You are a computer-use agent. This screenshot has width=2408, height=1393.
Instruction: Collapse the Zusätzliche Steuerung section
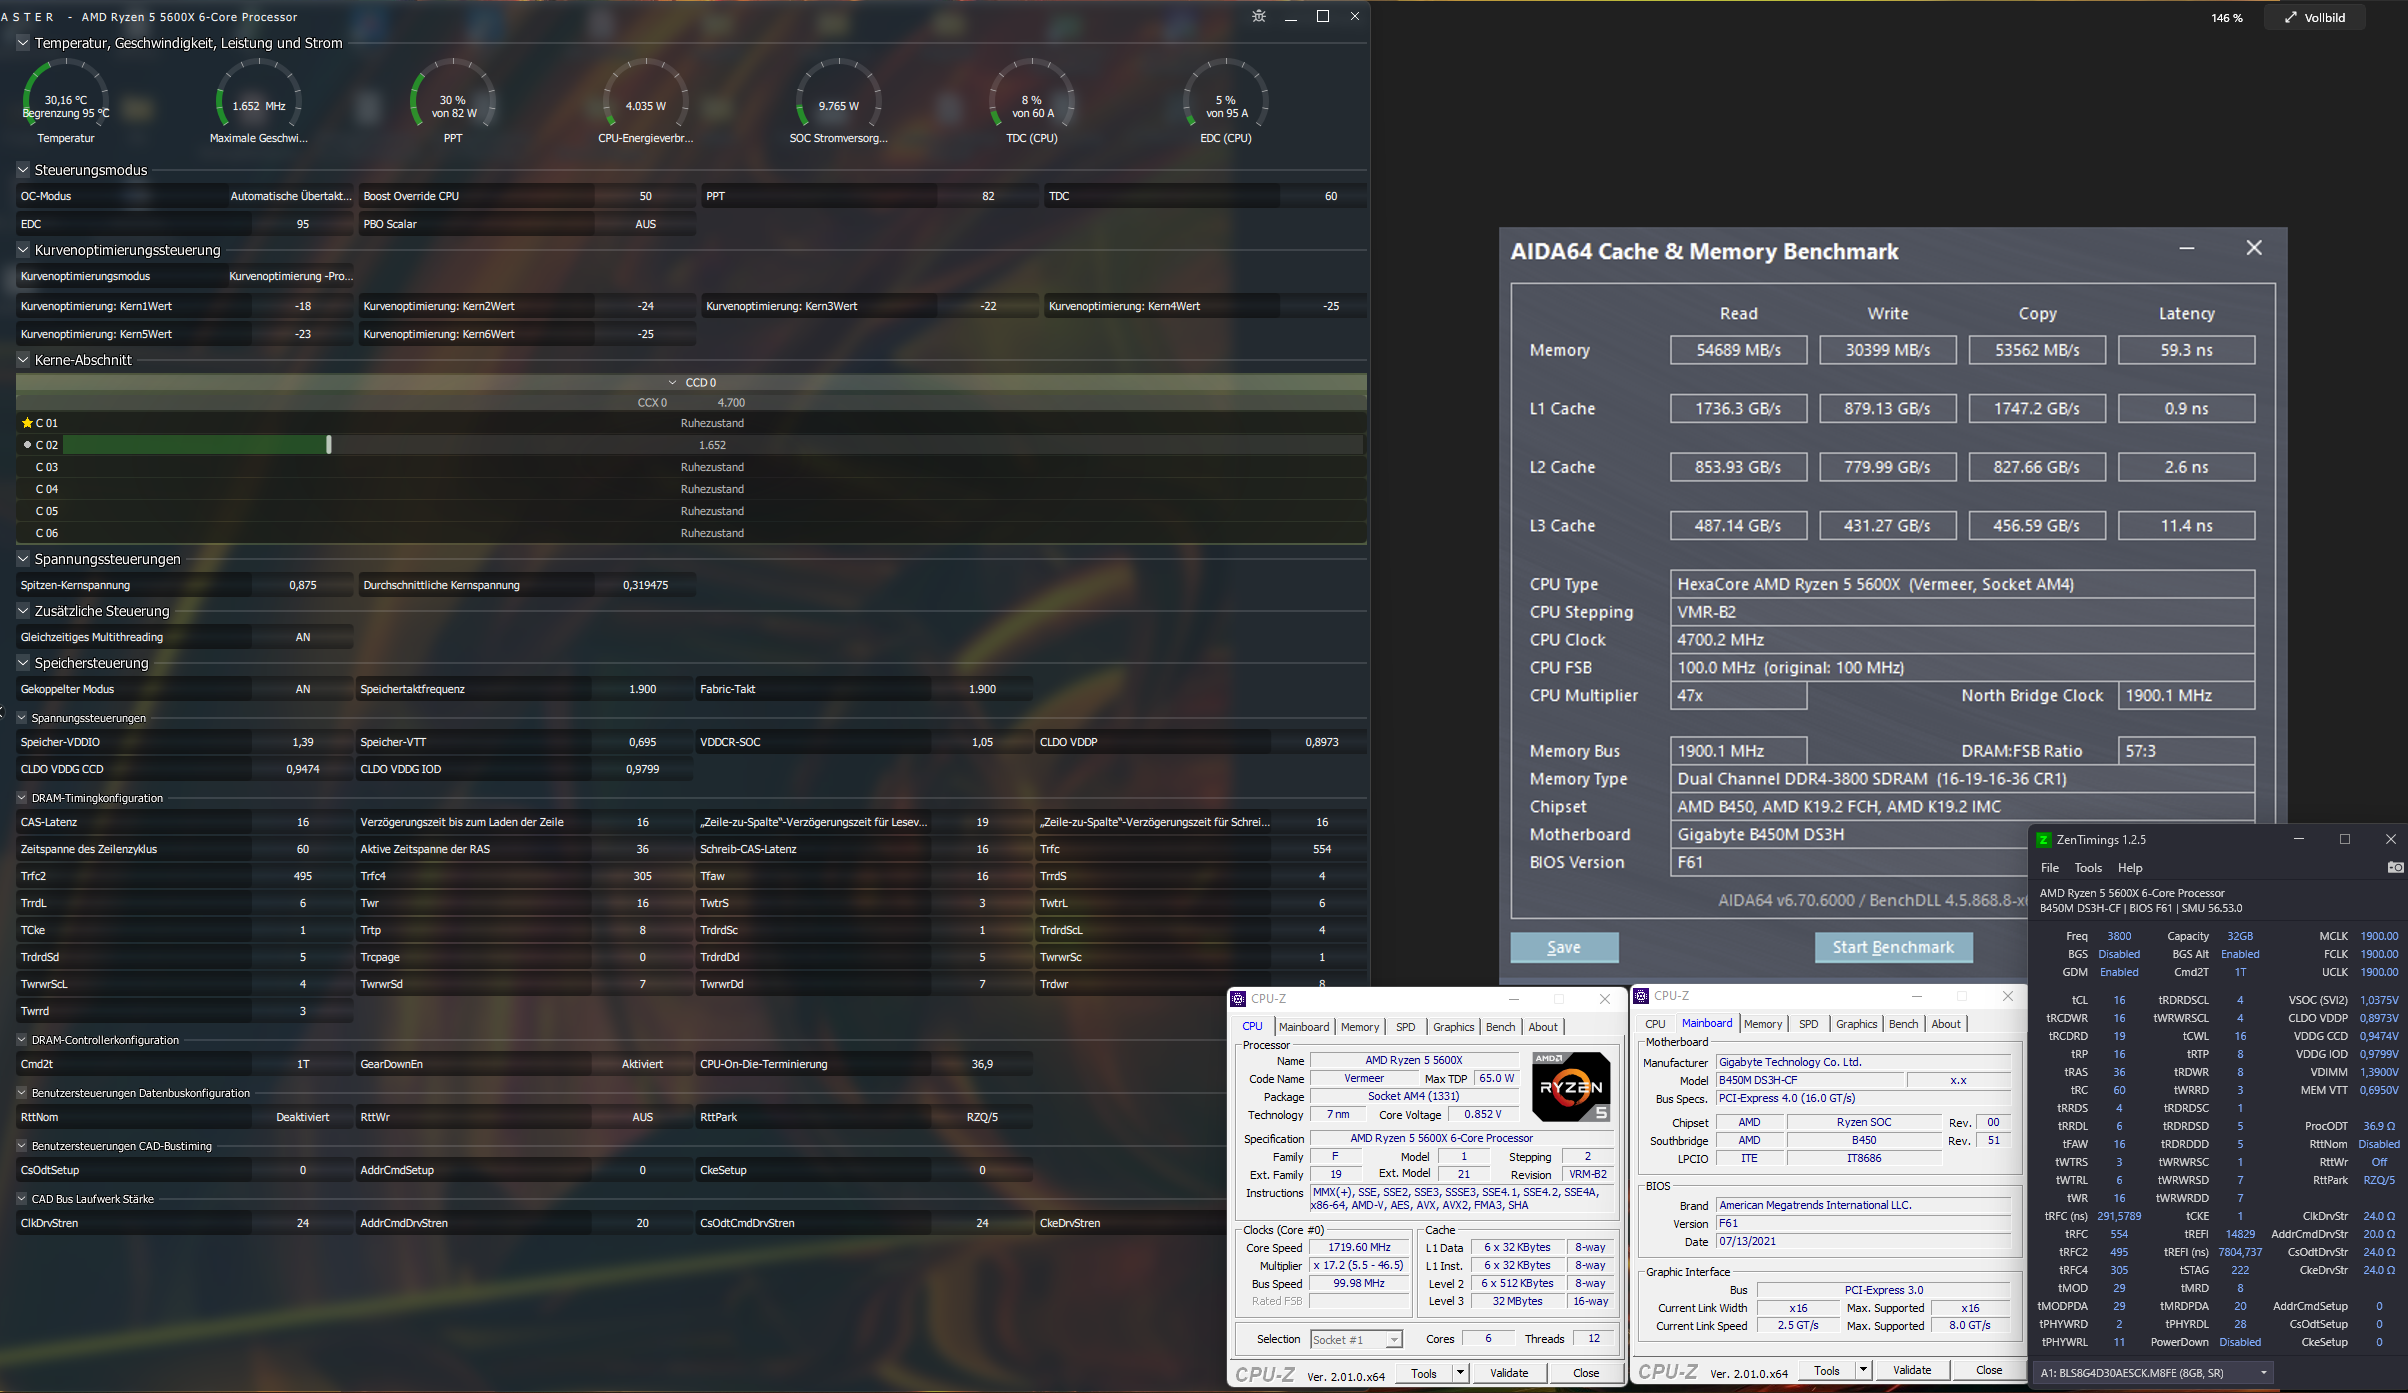click(23, 611)
